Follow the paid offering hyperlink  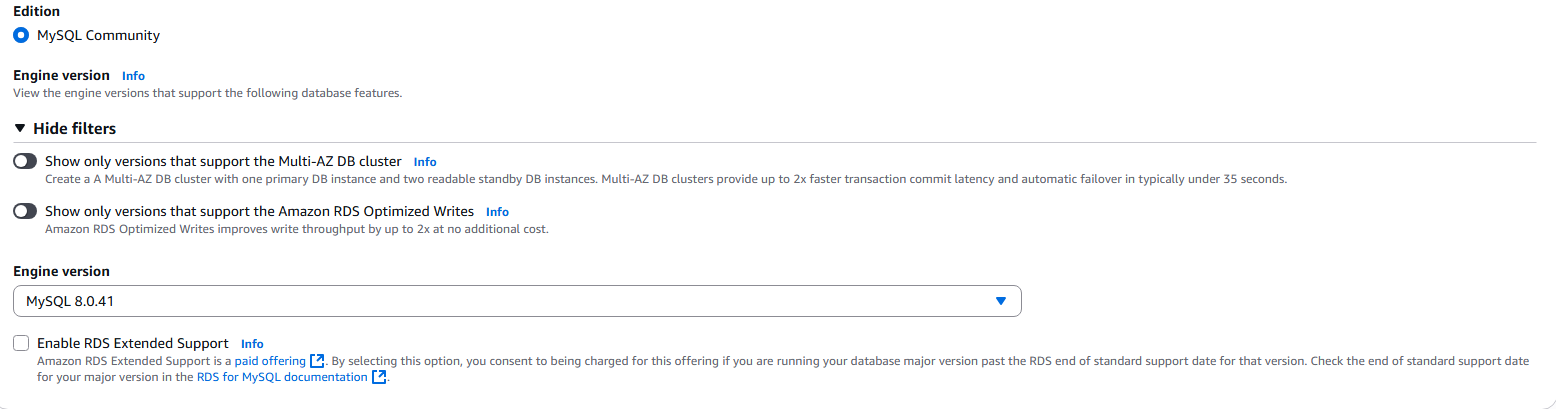(270, 361)
